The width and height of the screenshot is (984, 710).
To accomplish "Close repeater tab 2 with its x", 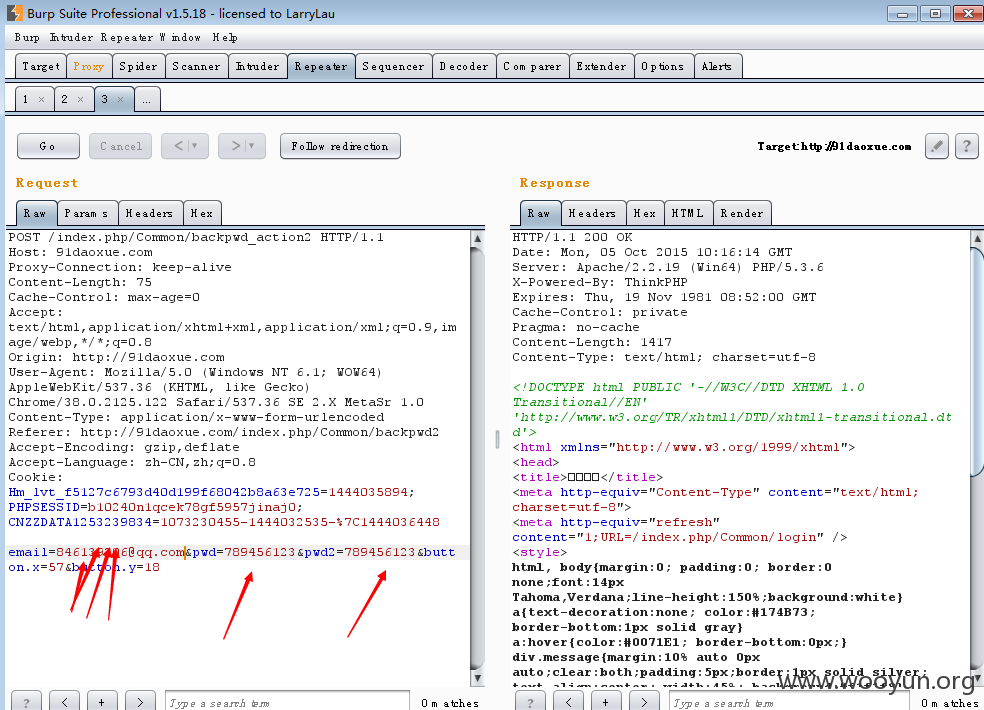I will click(80, 99).
